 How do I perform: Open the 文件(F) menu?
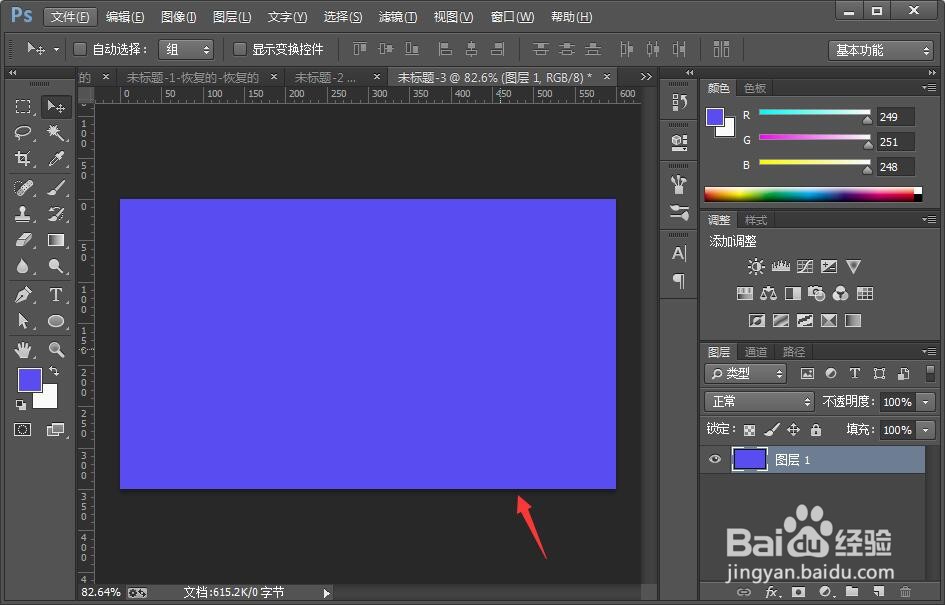pyautogui.click(x=70, y=16)
